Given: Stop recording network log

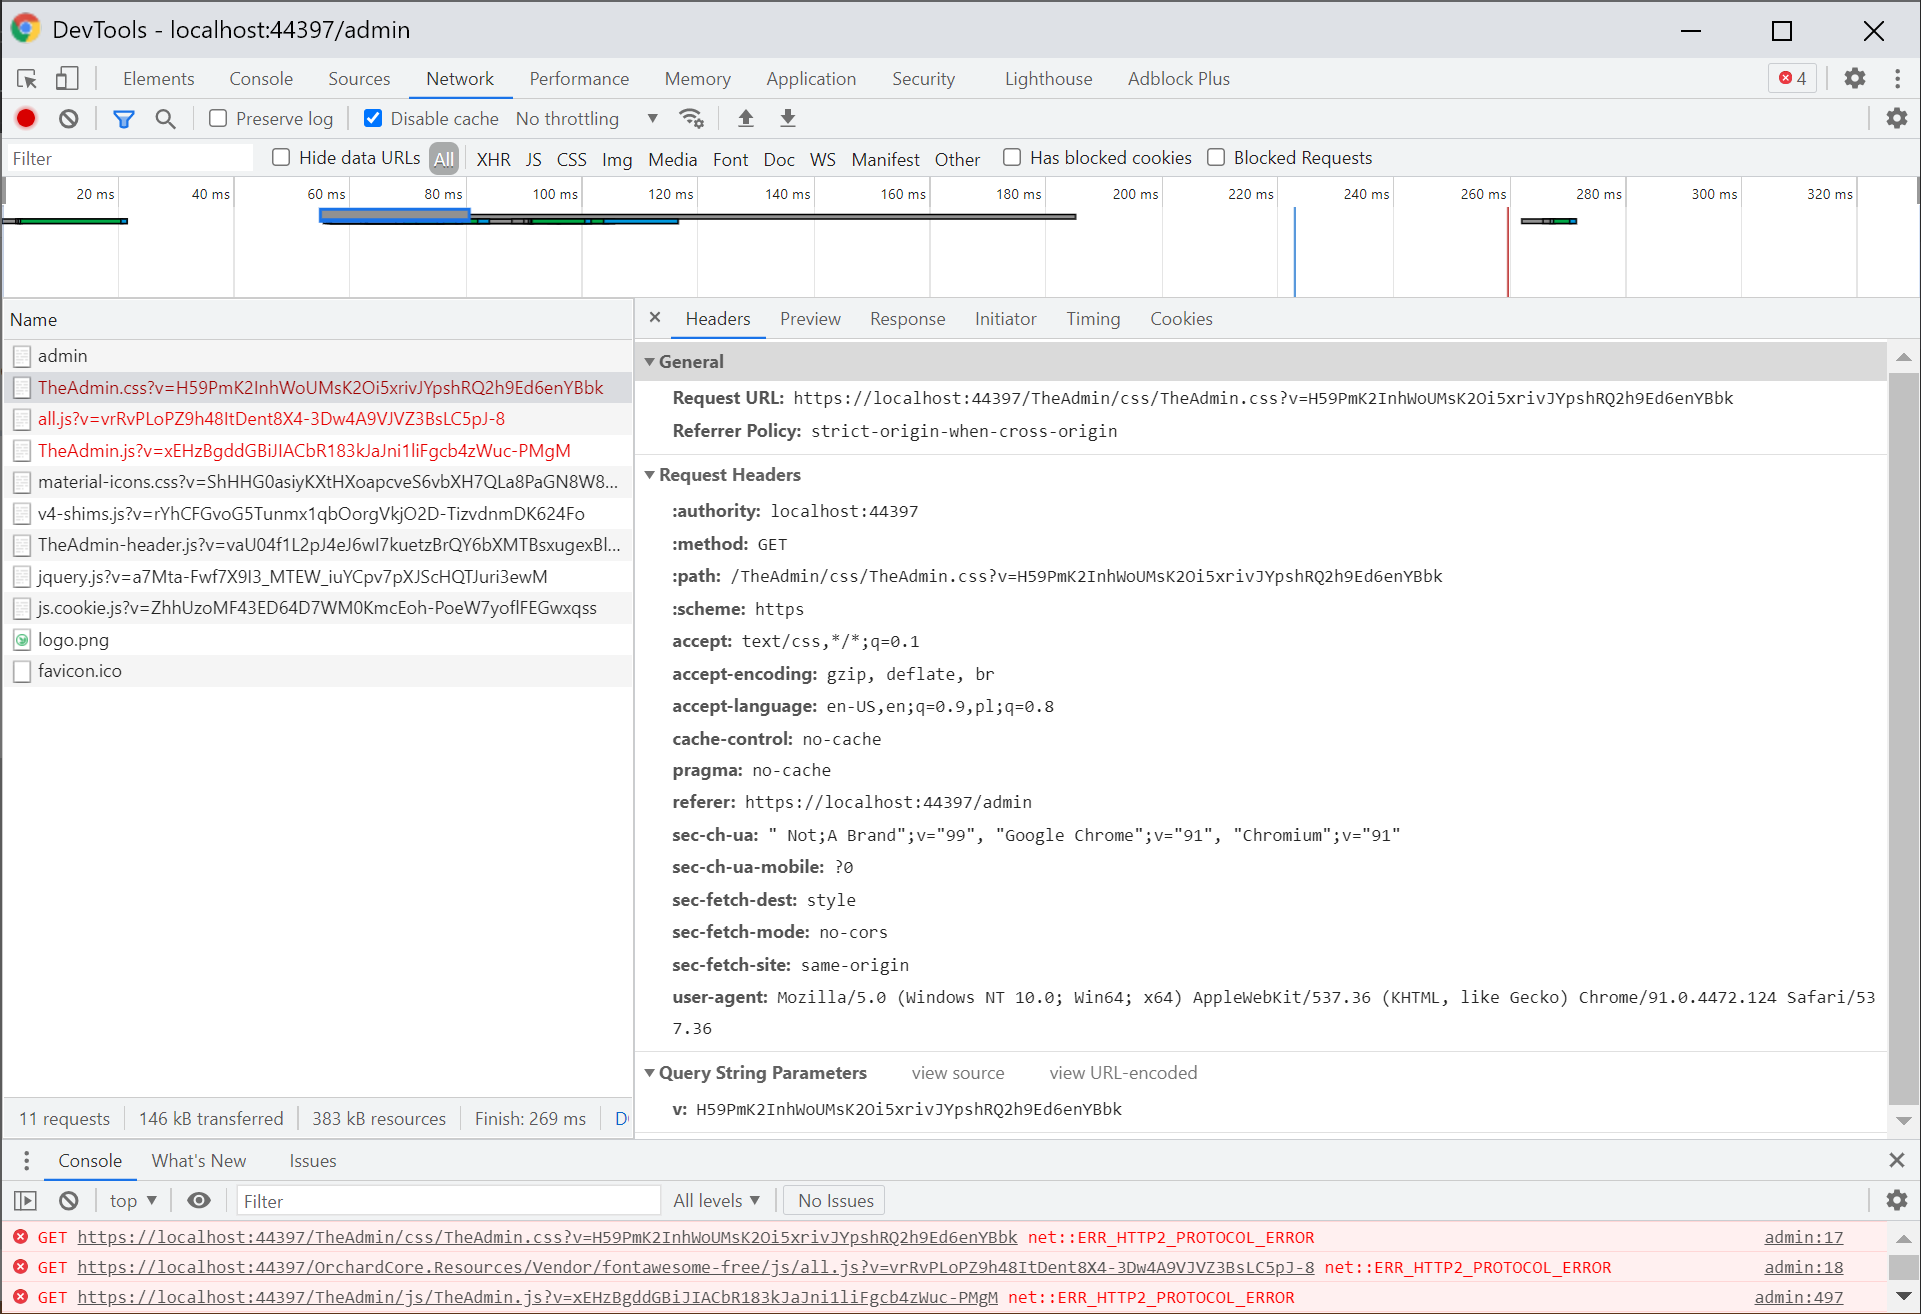Looking at the screenshot, I should 25,118.
